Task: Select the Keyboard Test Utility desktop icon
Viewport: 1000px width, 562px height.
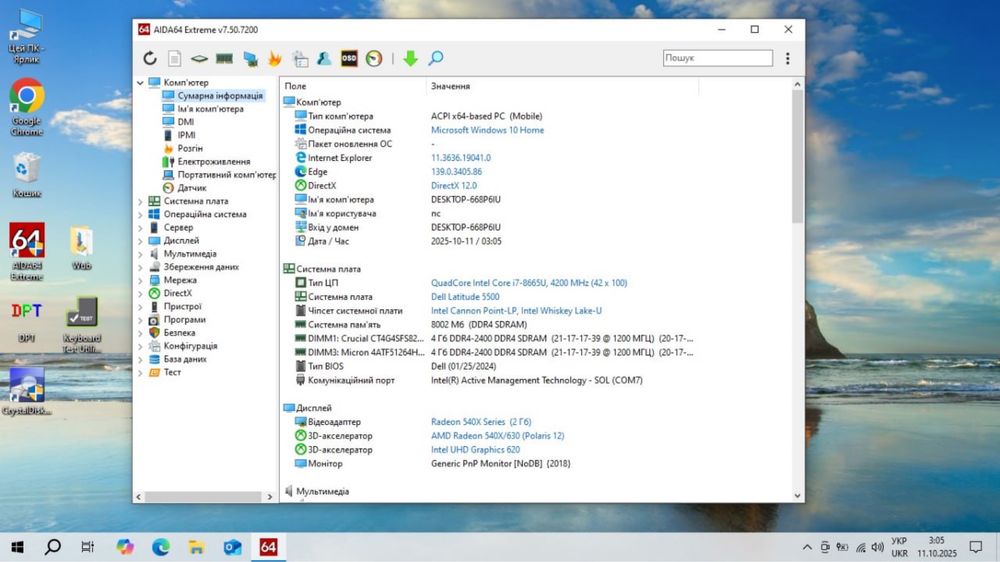Action: (82, 325)
